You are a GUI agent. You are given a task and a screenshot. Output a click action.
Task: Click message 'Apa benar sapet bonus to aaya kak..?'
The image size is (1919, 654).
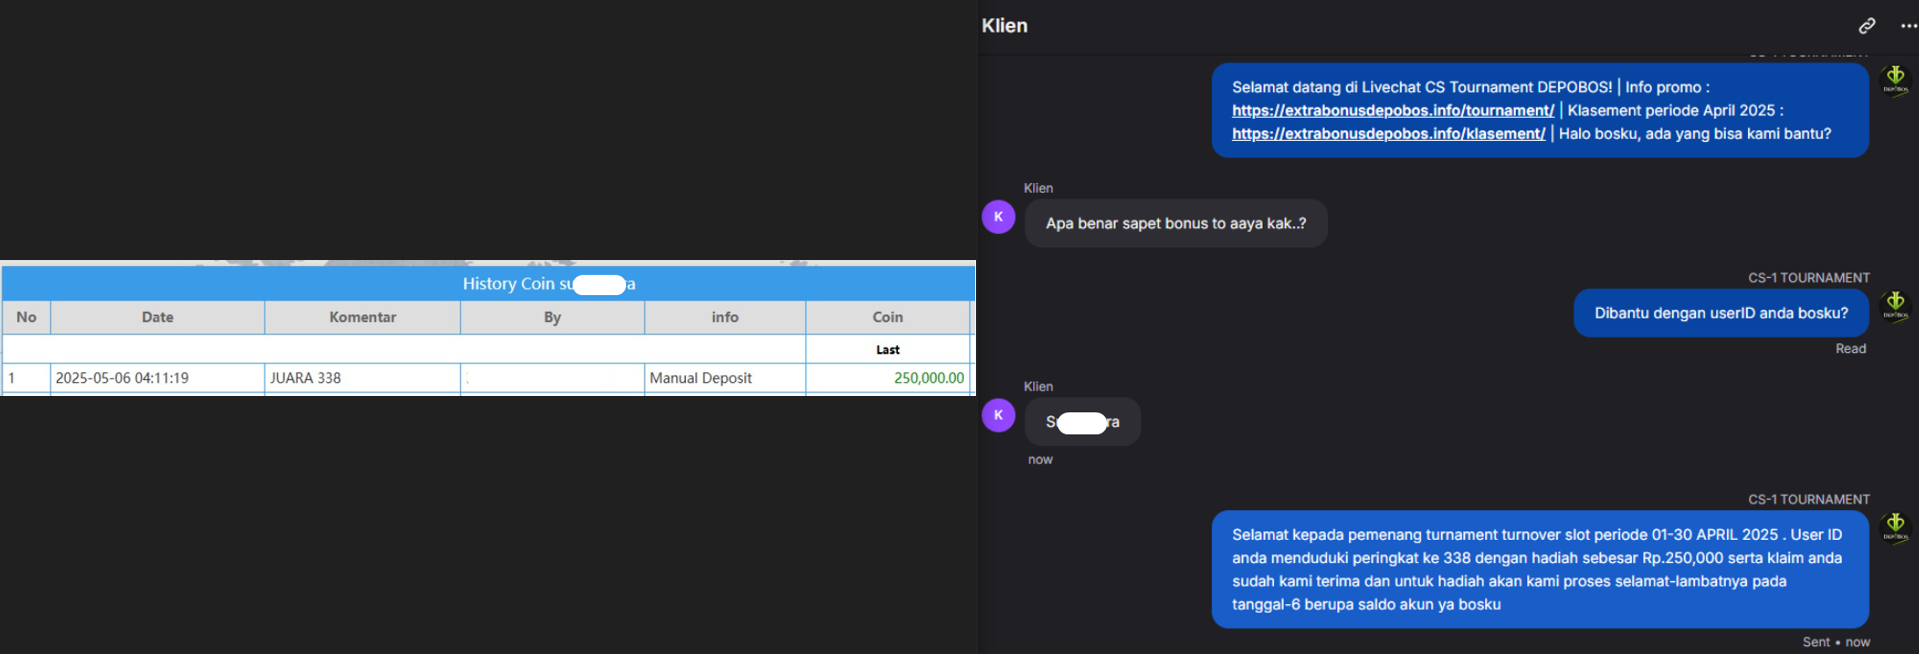tap(1176, 223)
